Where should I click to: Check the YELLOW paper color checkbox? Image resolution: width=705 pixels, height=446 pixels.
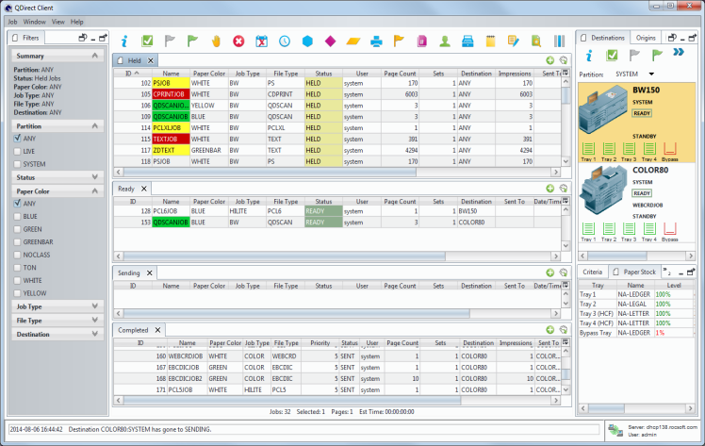18,293
